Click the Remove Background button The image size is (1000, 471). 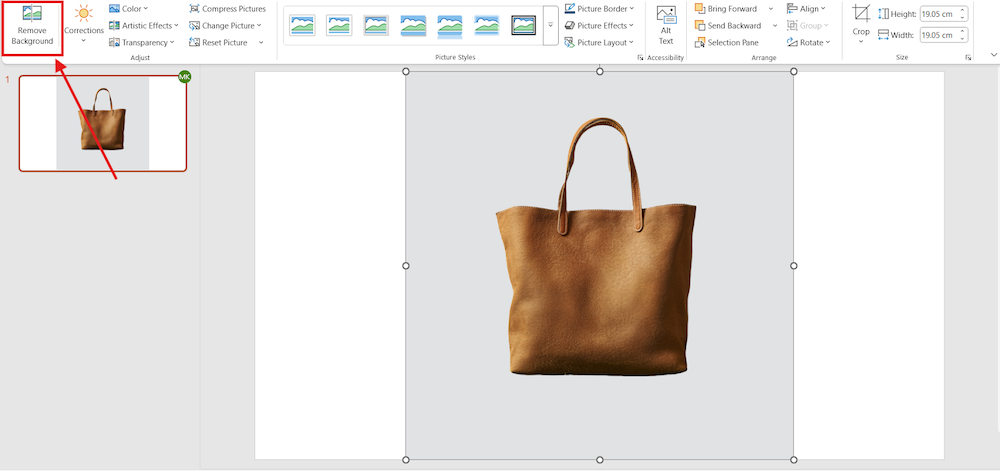coord(32,27)
